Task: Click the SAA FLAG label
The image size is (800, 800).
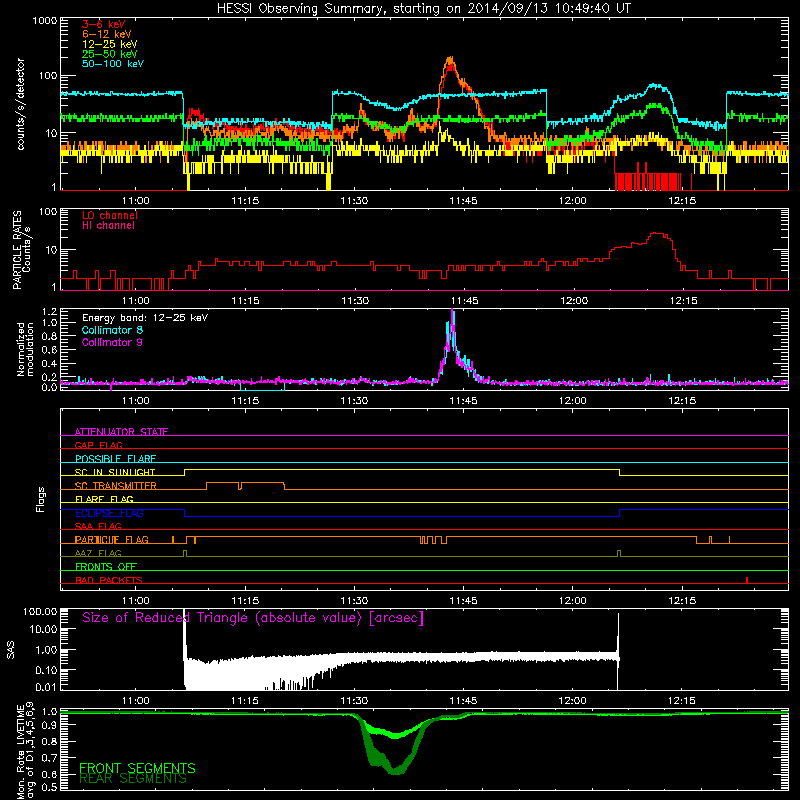Action: (98, 526)
